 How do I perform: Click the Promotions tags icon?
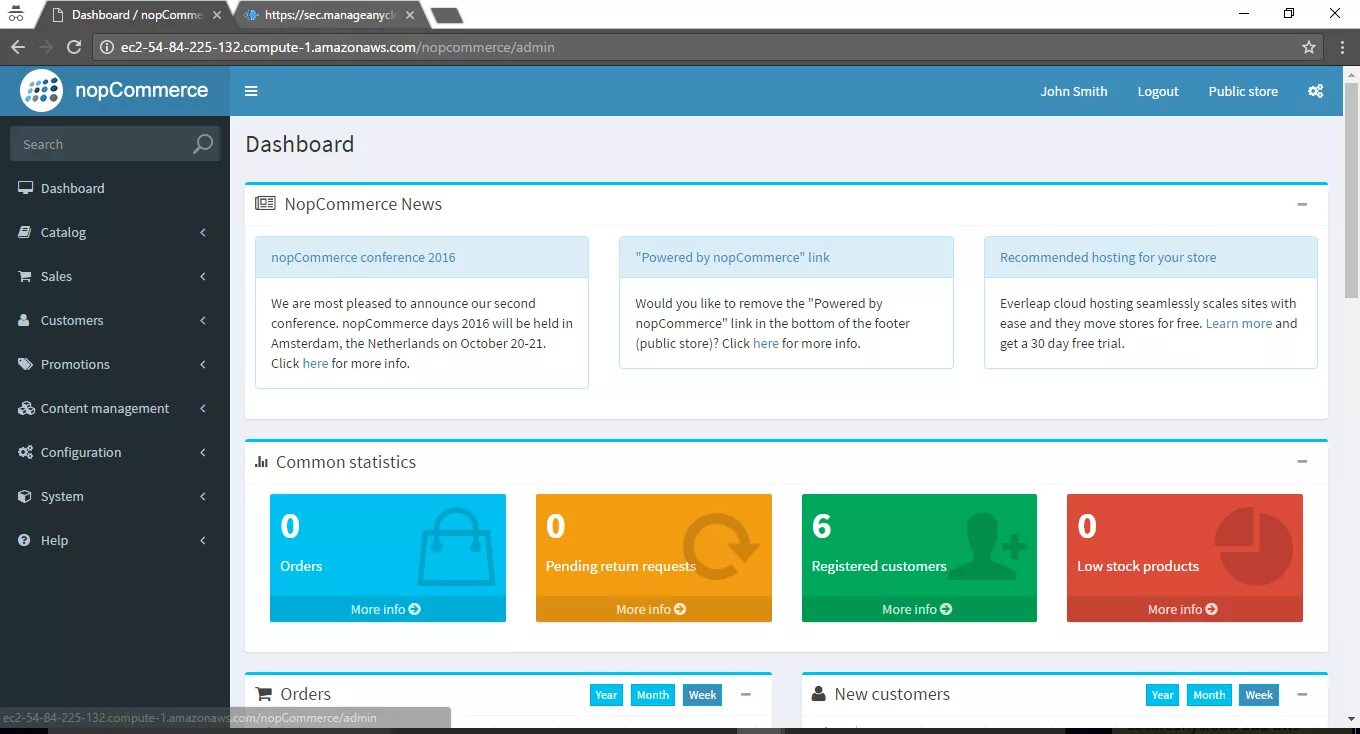click(24, 364)
